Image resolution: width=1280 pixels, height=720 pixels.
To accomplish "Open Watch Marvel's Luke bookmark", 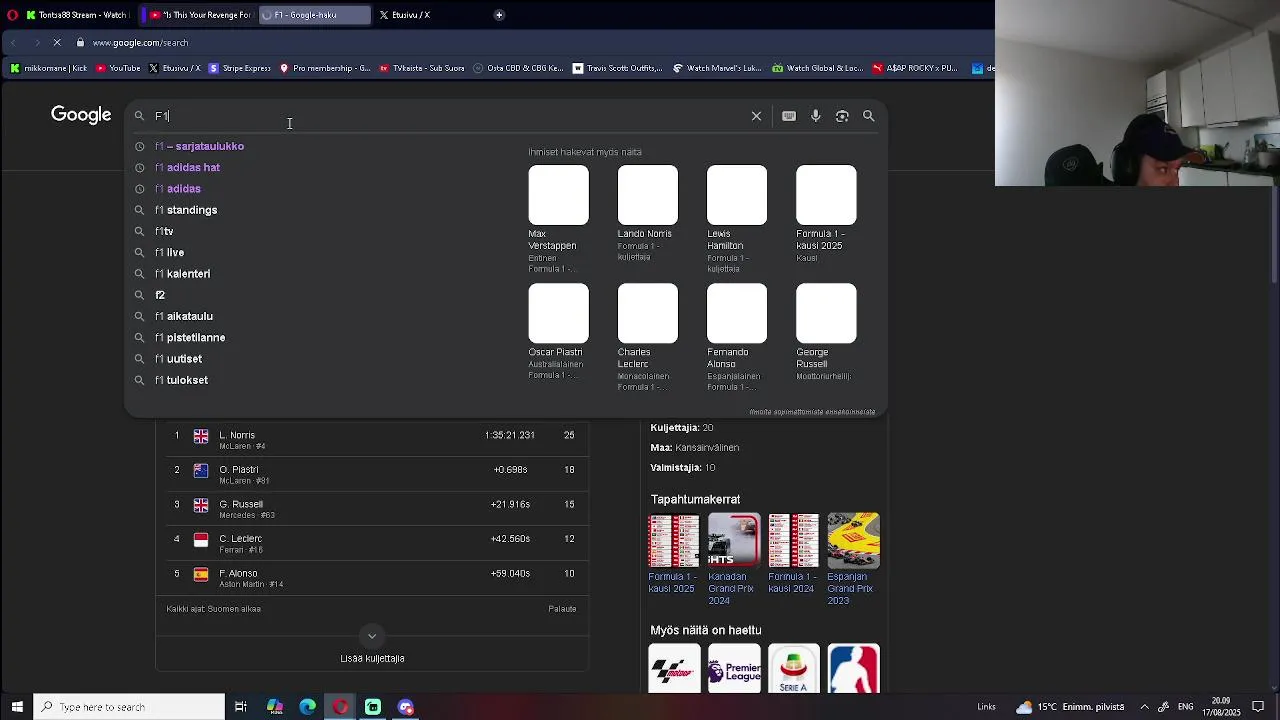I will (x=717, y=68).
